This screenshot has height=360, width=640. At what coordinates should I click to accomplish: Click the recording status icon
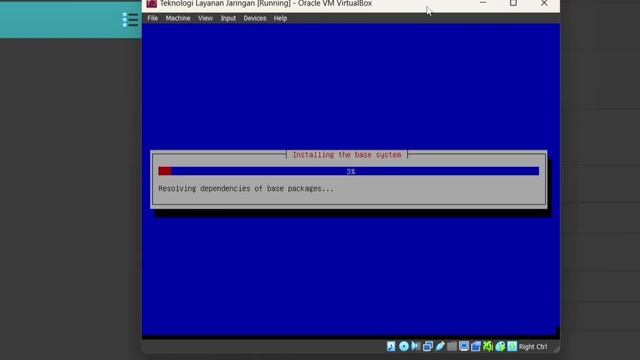click(476, 347)
